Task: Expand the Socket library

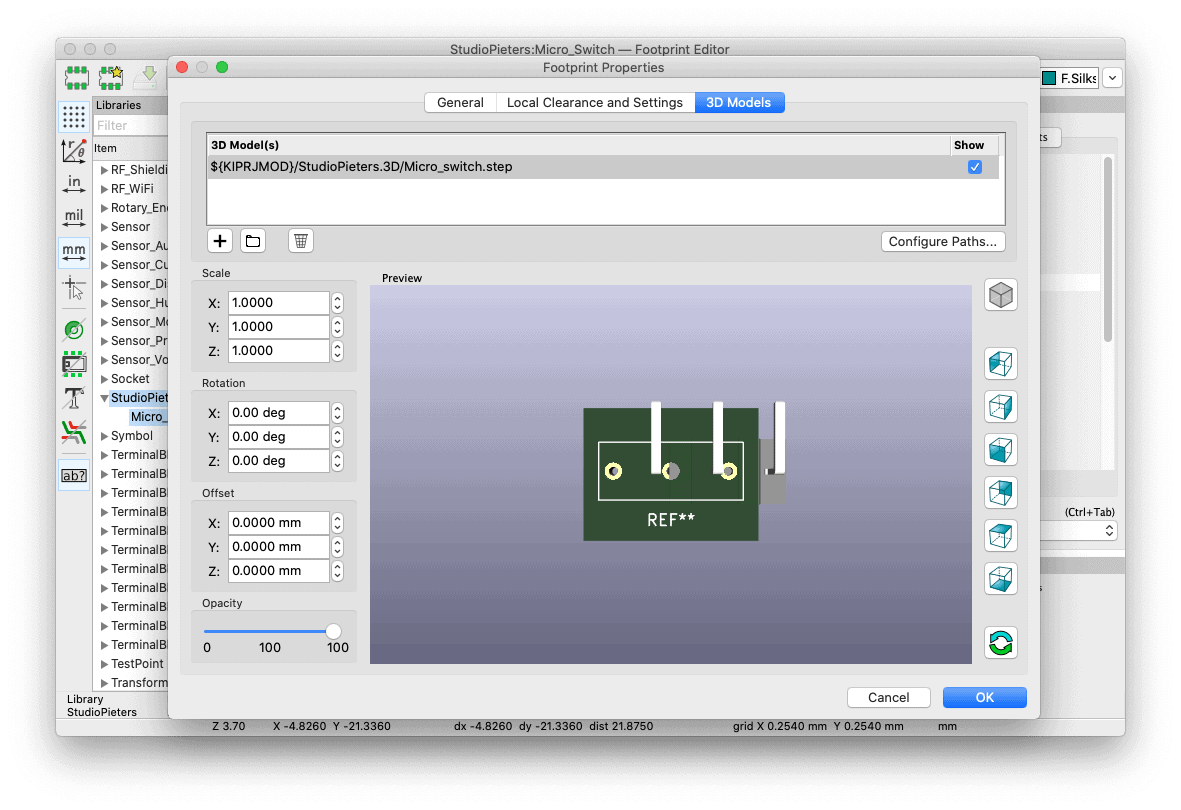Action: pos(105,379)
